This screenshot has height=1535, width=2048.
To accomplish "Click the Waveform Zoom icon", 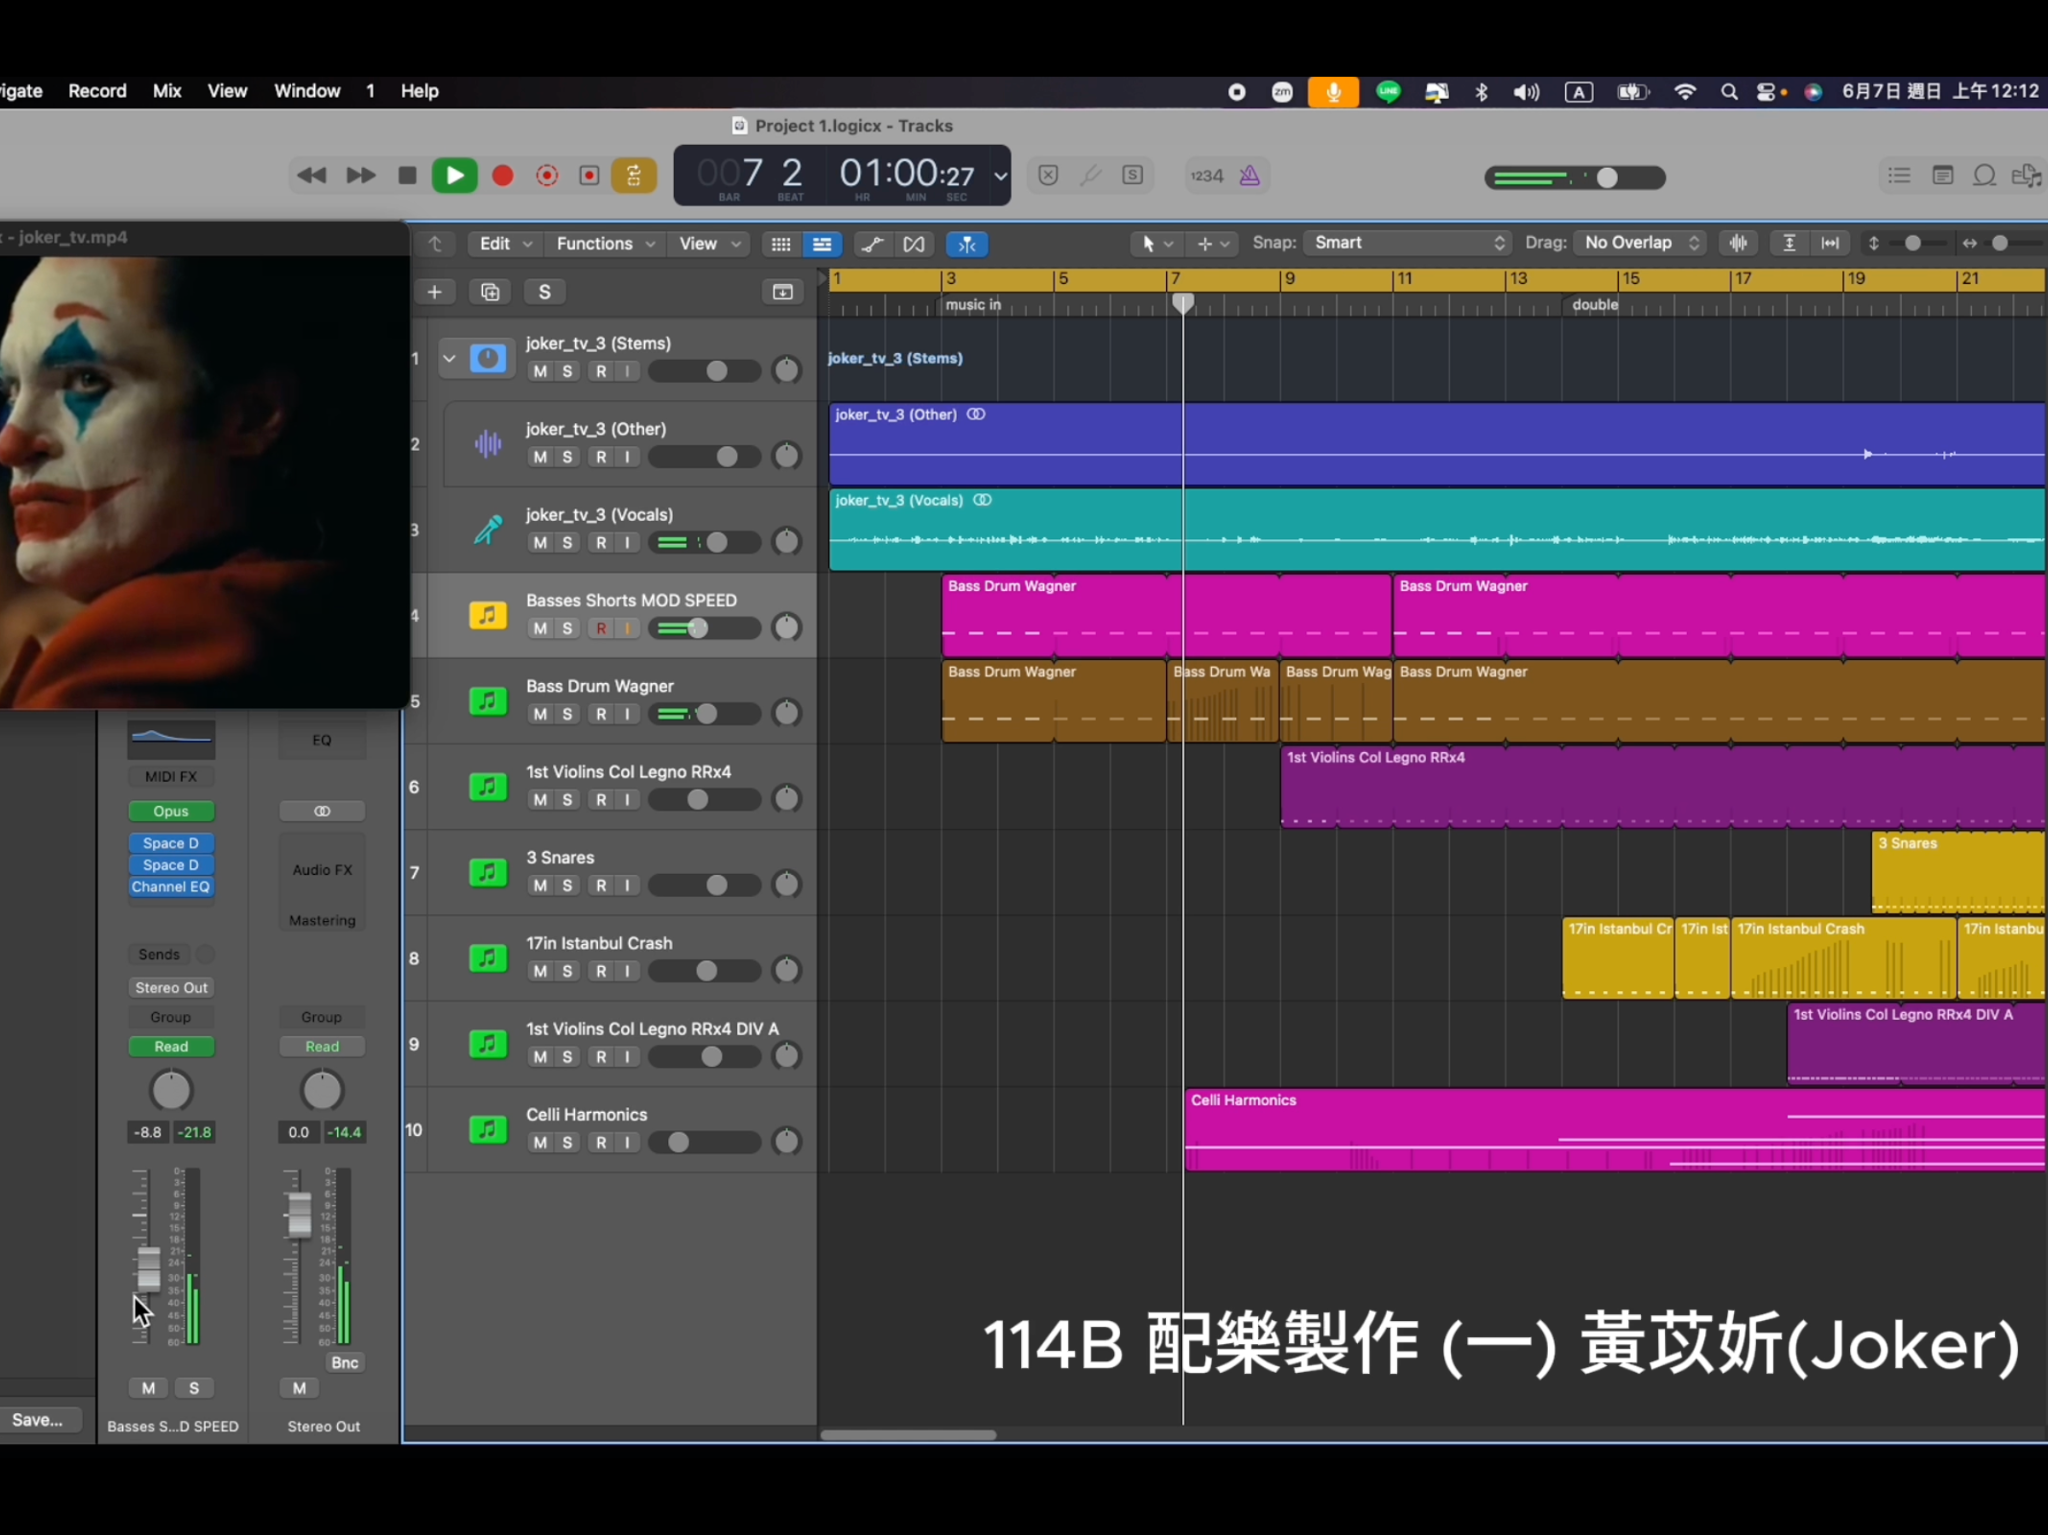I will pyautogui.click(x=1739, y=243).
